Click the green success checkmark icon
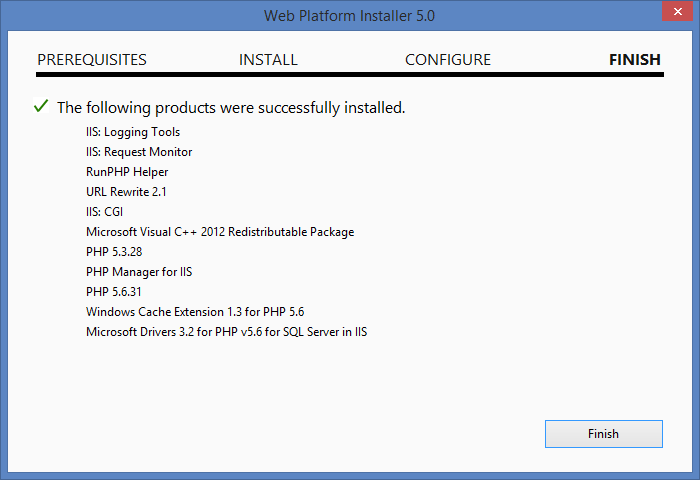Screen dimensions: 700x480 tap(41, 106)
